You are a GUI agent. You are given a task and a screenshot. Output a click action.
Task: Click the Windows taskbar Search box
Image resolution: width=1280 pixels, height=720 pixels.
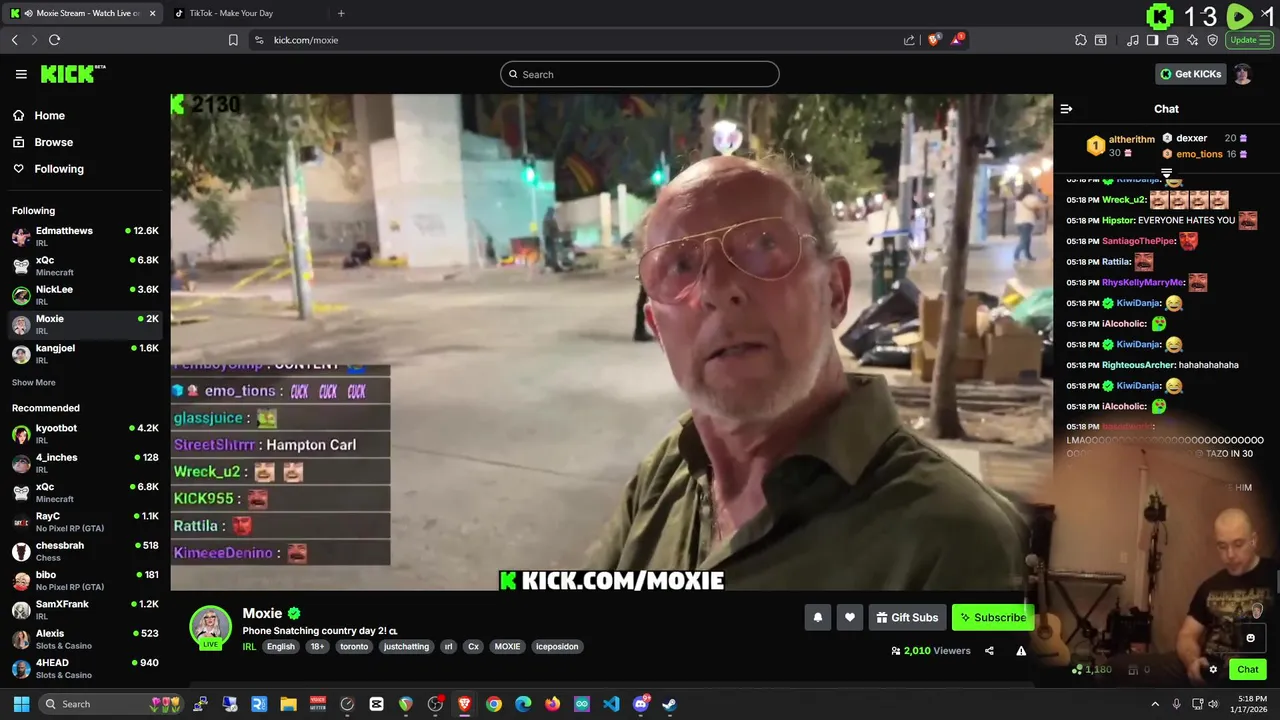113,704
